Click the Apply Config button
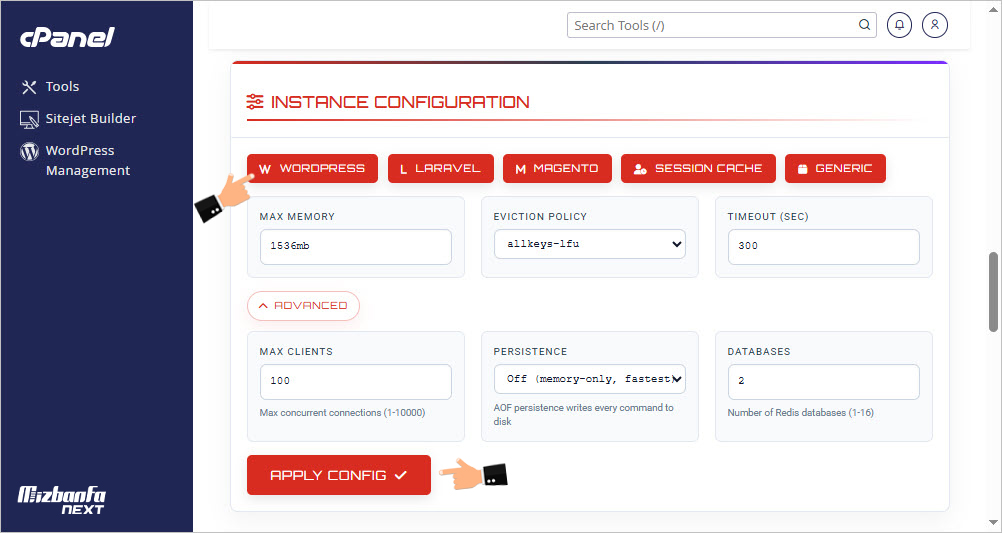 pos(339,475)
